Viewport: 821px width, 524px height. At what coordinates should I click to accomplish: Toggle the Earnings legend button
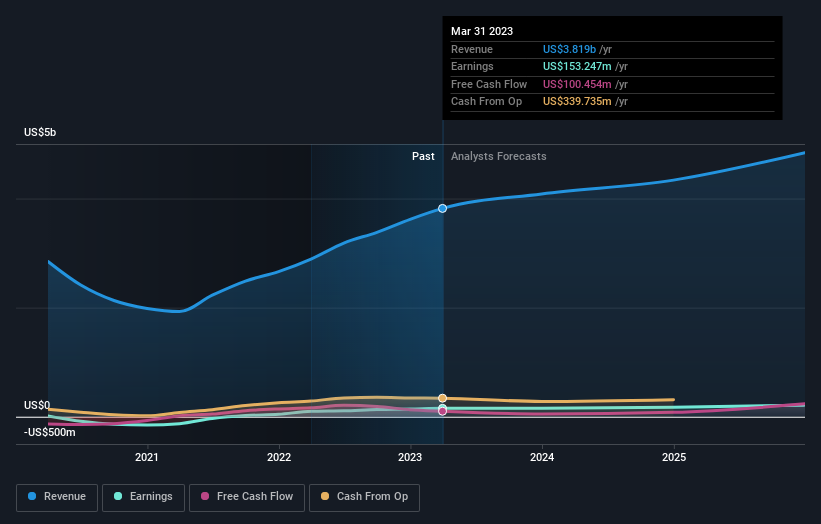pyautogui.click(x=143, y=497)
